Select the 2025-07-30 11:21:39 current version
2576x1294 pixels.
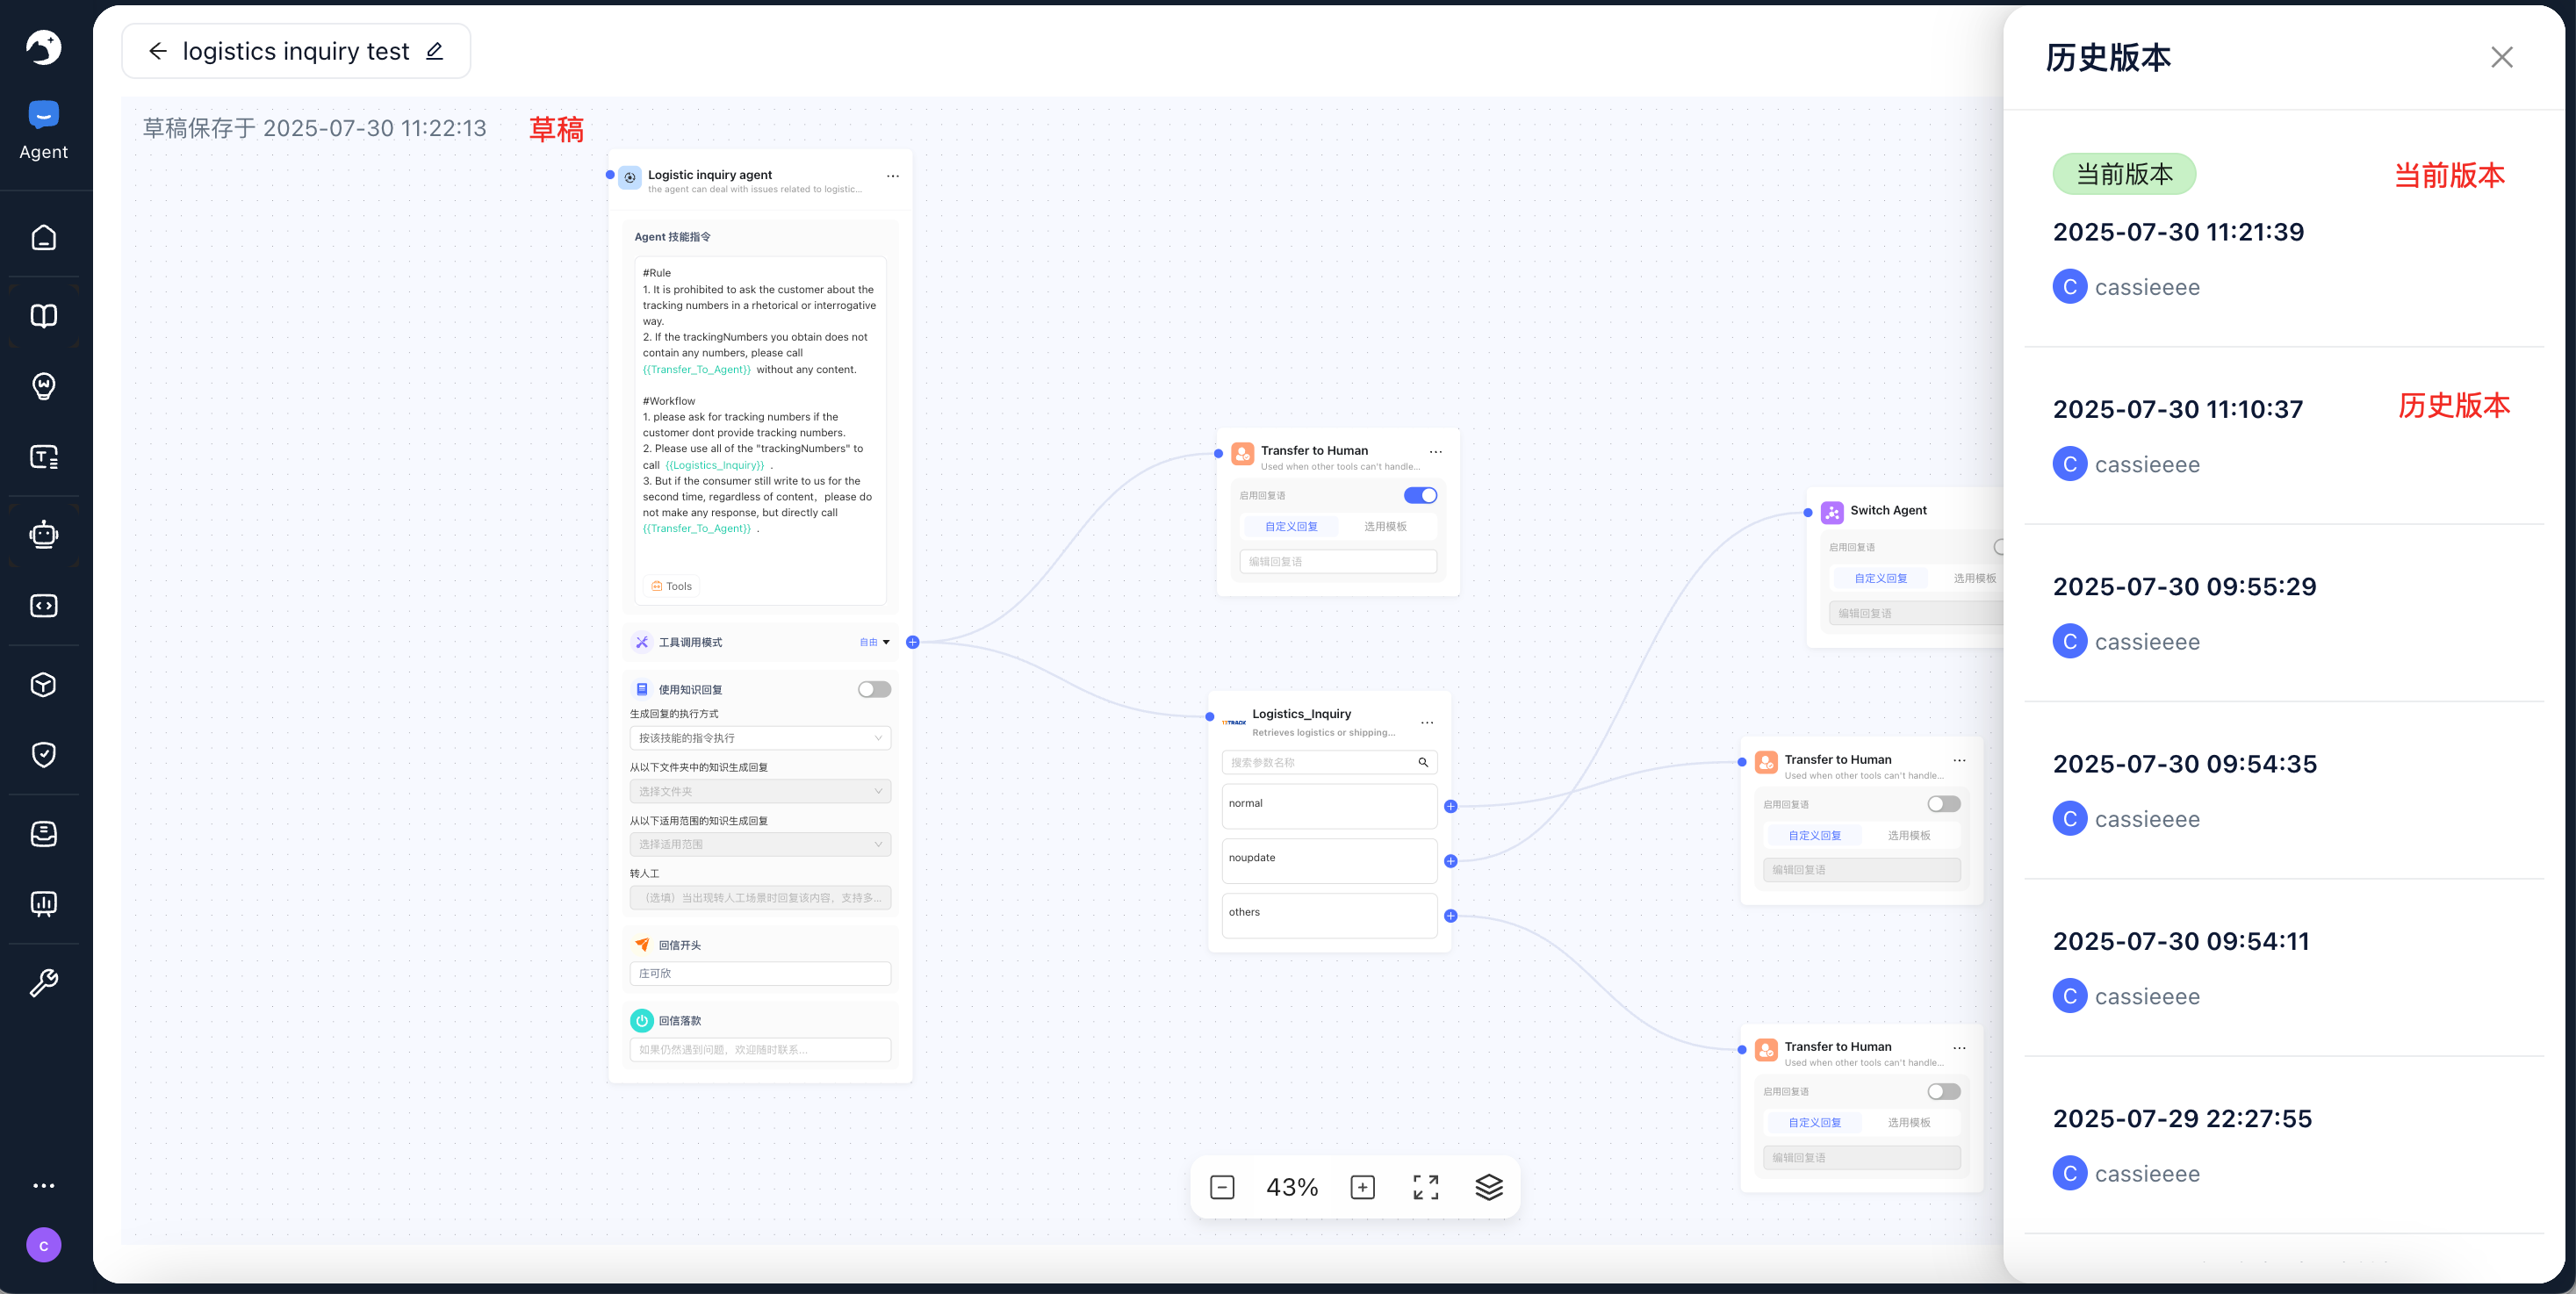click(x=2283, y=231)
